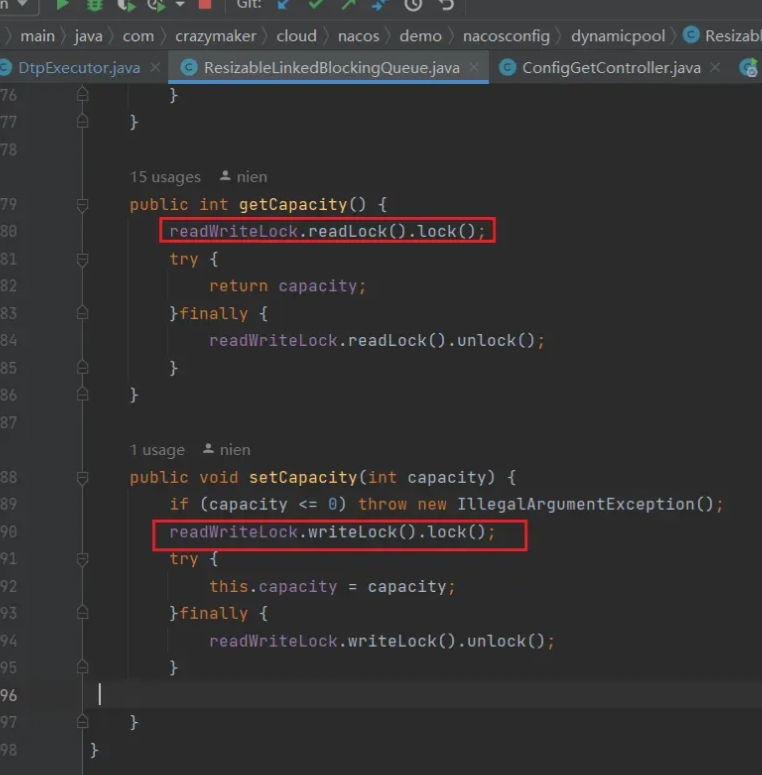Click 'this.capacity = capacity;' on line 92
Viewport: 762px width, 775px height.
(332, 586)
